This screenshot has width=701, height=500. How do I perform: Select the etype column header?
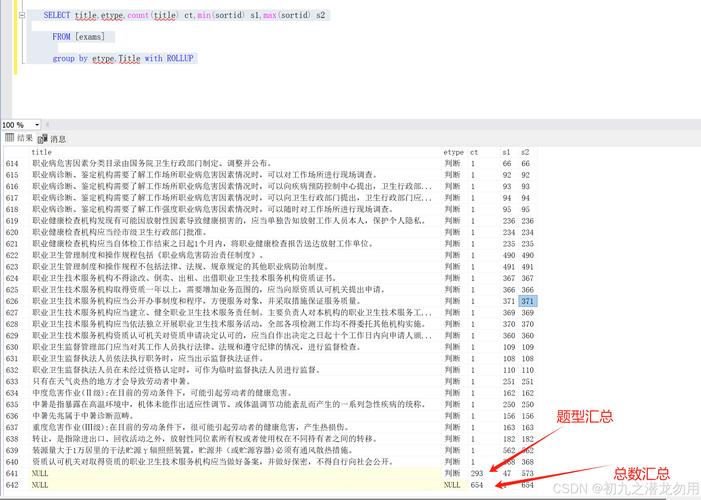453,152
